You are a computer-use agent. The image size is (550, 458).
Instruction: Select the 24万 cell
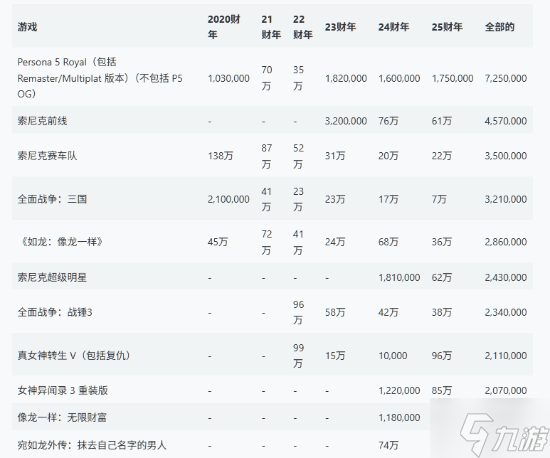click(335, 242)
